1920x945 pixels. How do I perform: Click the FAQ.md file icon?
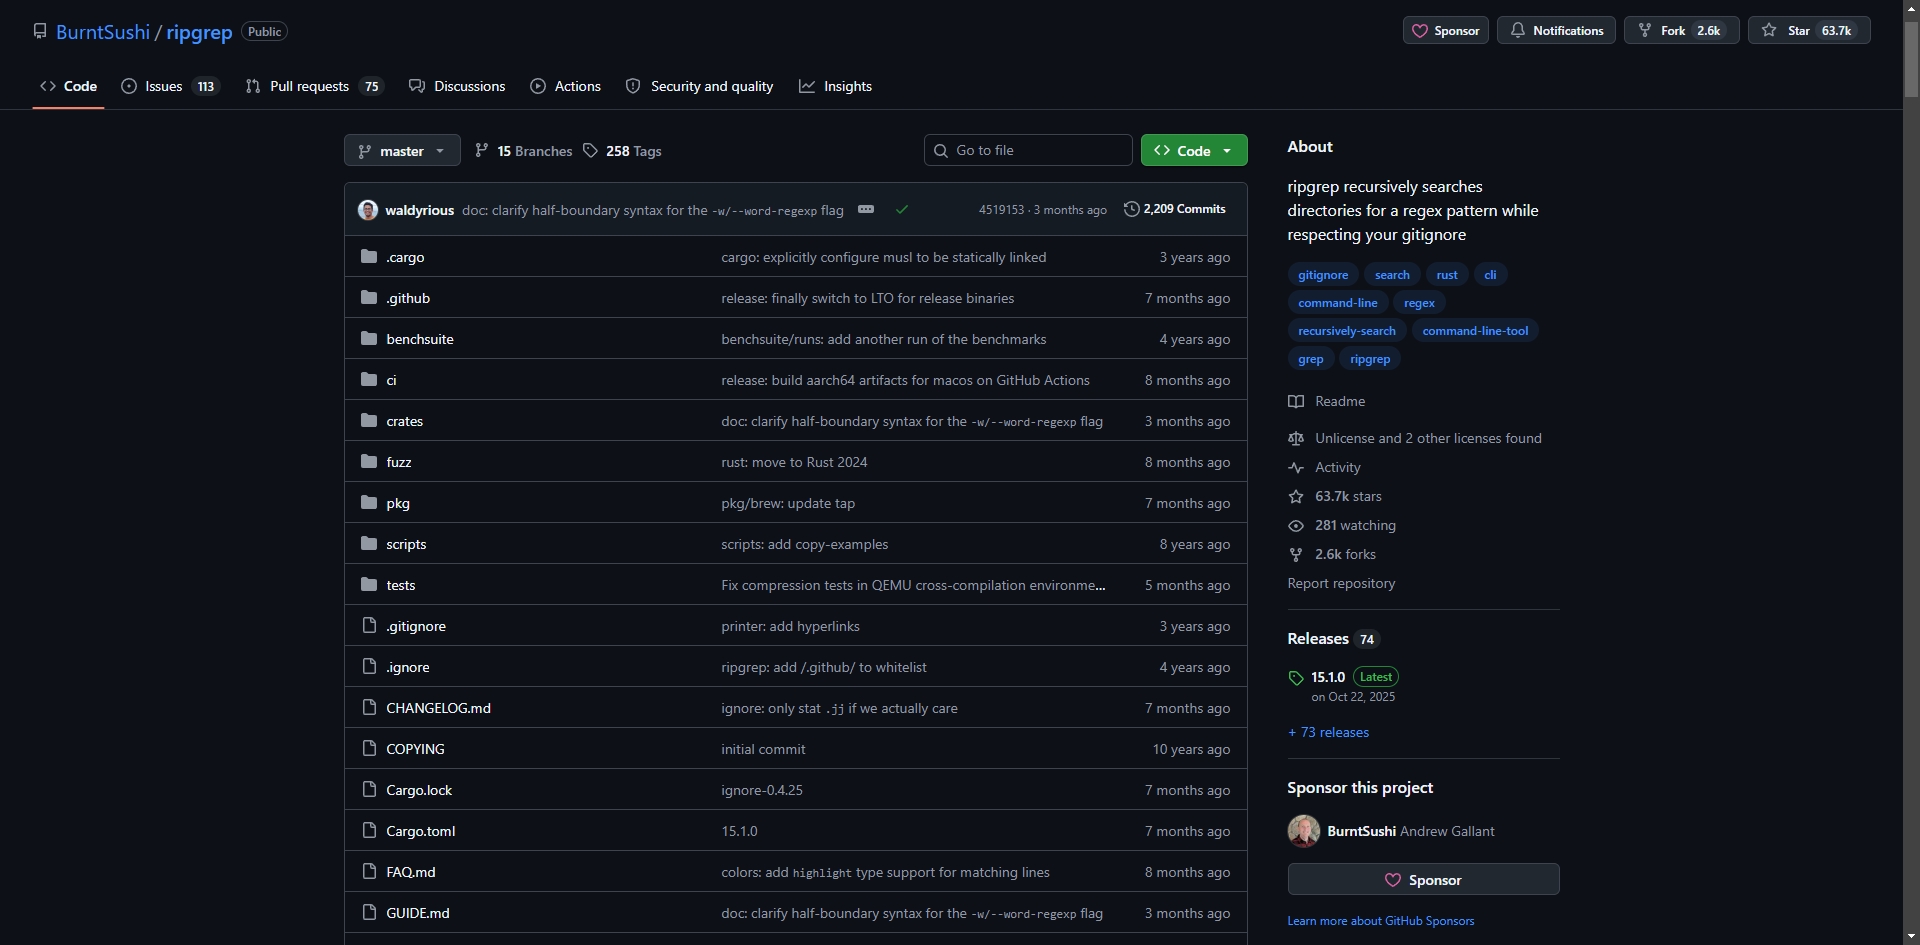[369, 872]
